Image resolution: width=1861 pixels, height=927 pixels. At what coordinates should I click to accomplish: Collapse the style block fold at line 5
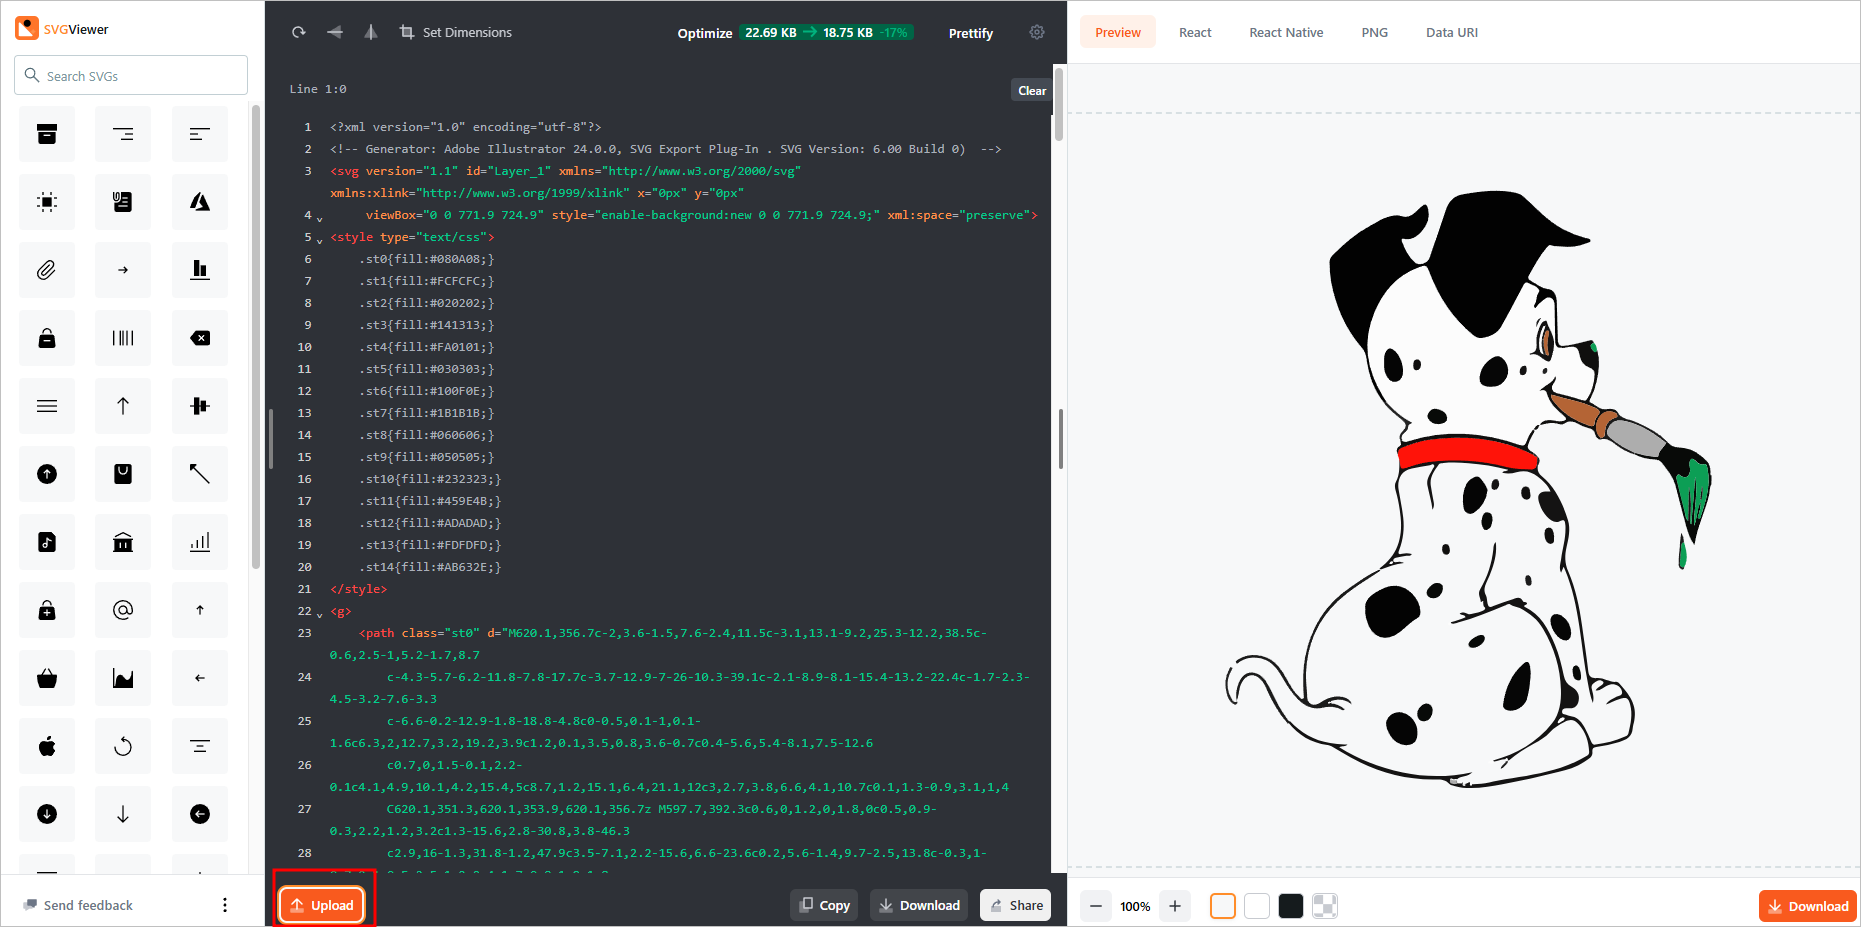[320, 239]
